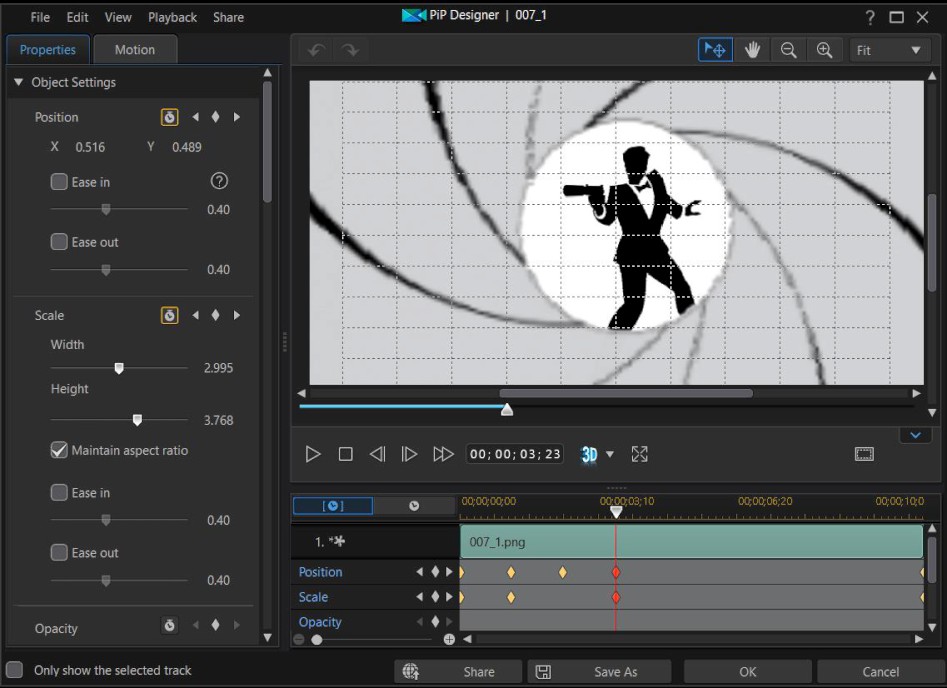Go to next Scale keyframe in Properties panel
The width and height of the screenshot is (947, 688).
click(237, 315)
